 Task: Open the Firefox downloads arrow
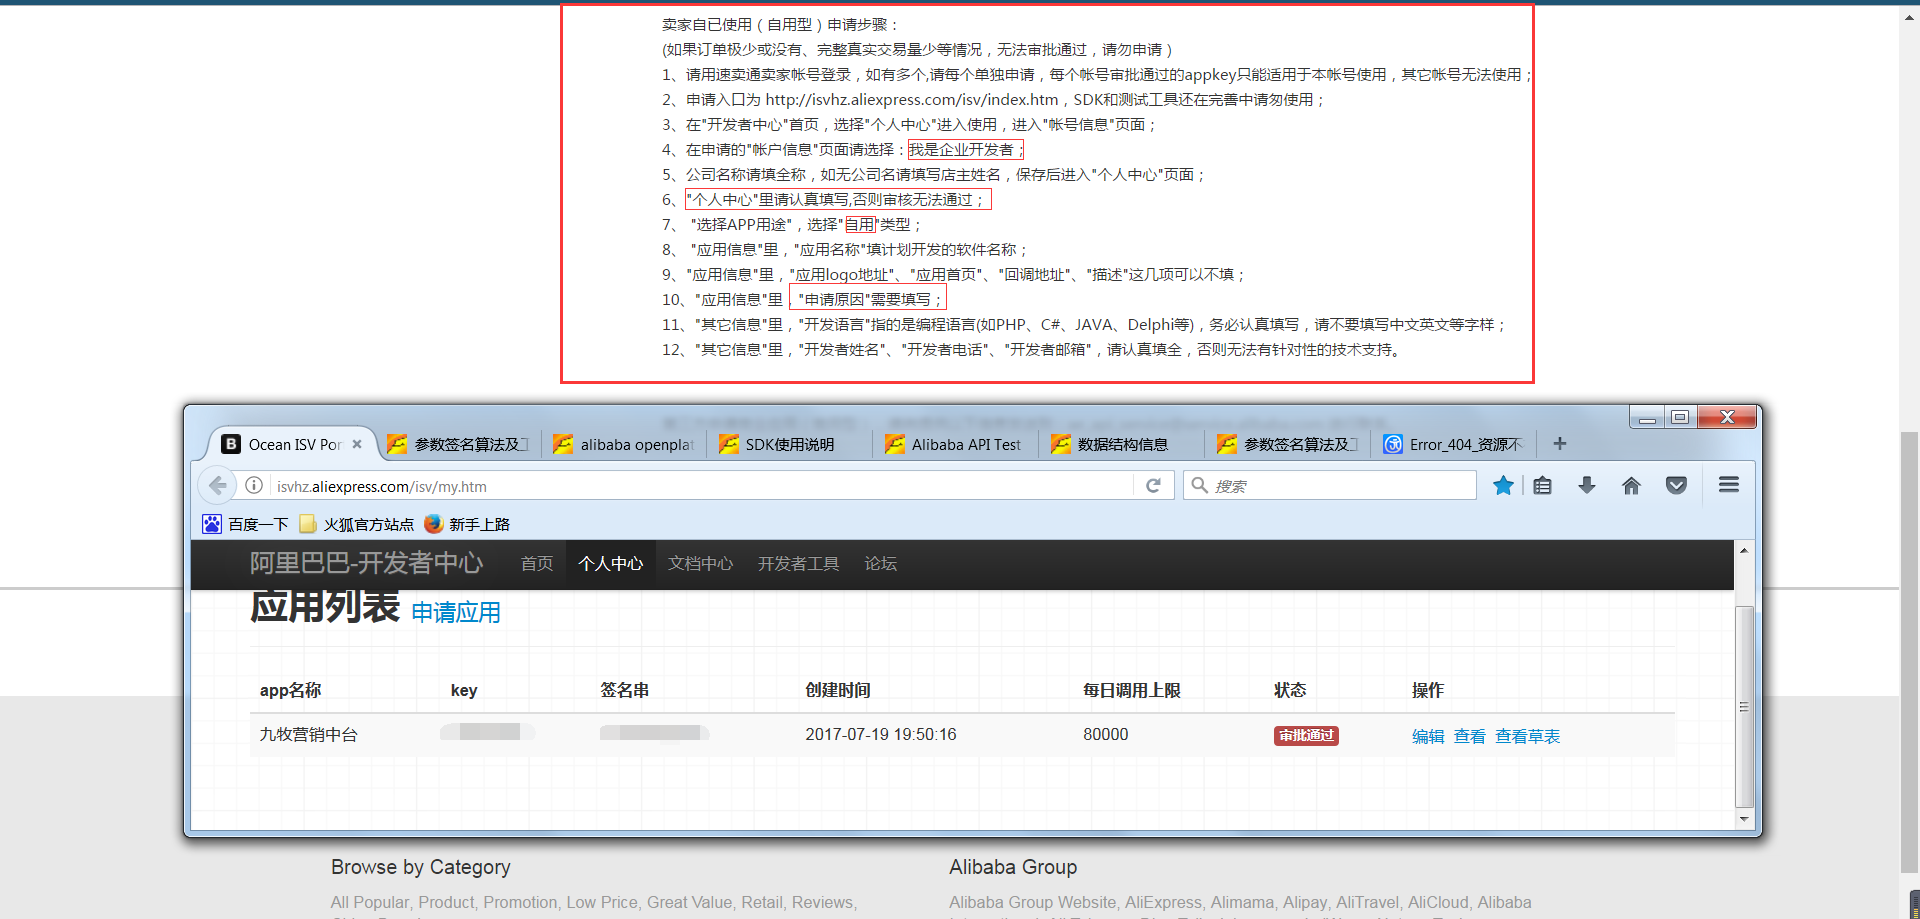(1587, 486)
